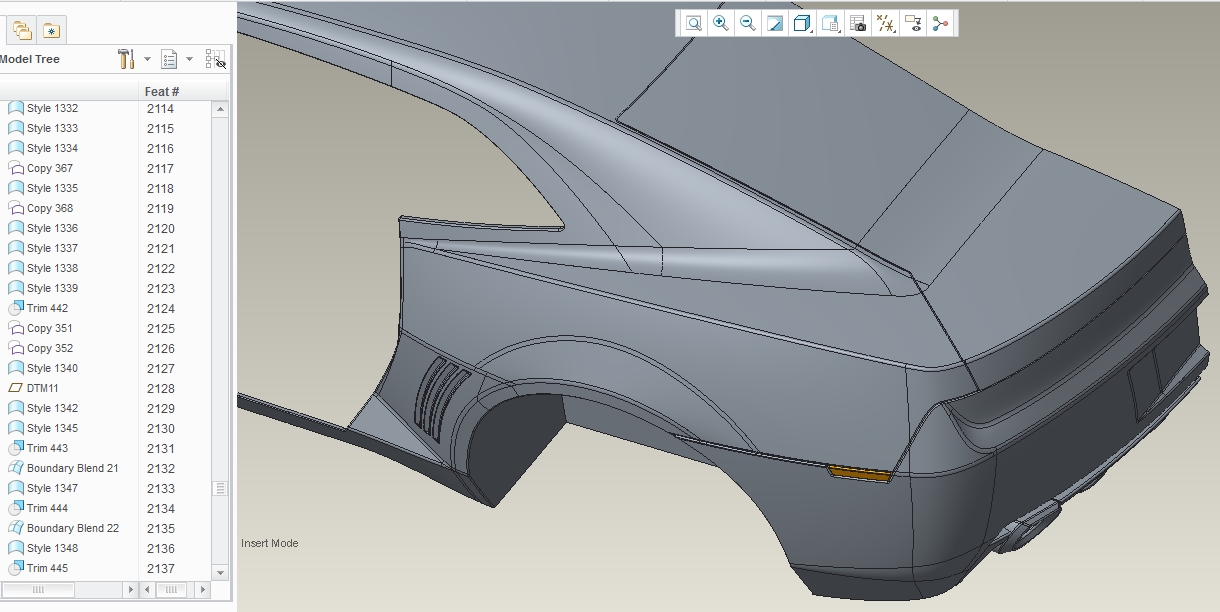Click Model Tree vertical scrollbar up arrow
This screenshot has height=612, width=1220.
[x=220, y=108]
